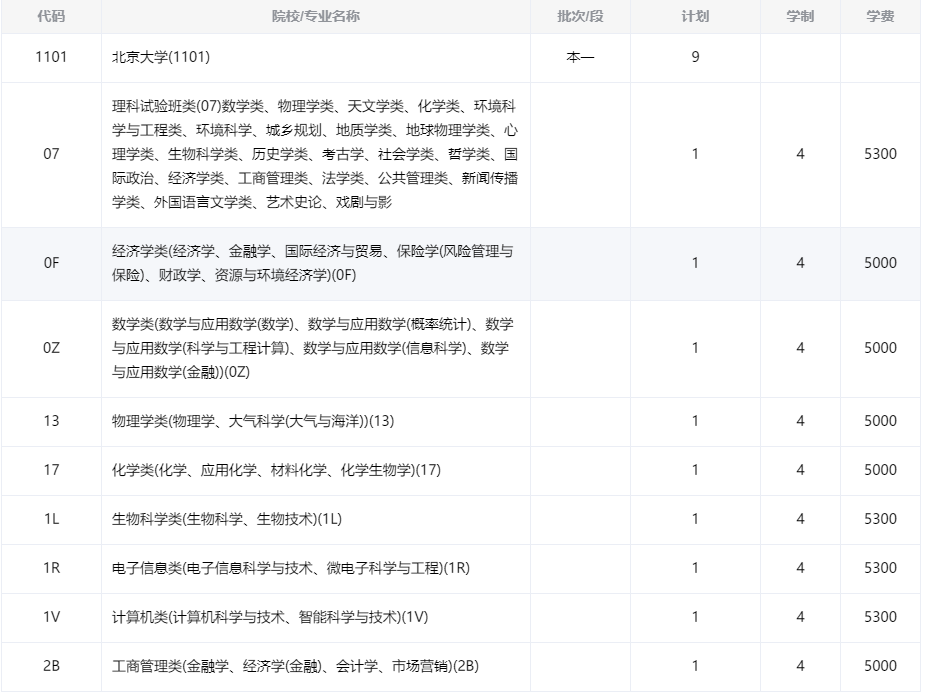Click the "数学类" major description
This screenshot has height=692, width=926.
pyautogui.click(x=312, y=348)
